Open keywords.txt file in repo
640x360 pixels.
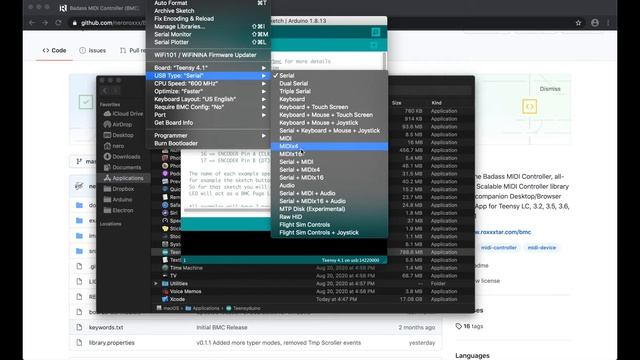click(x=106, y=327)
